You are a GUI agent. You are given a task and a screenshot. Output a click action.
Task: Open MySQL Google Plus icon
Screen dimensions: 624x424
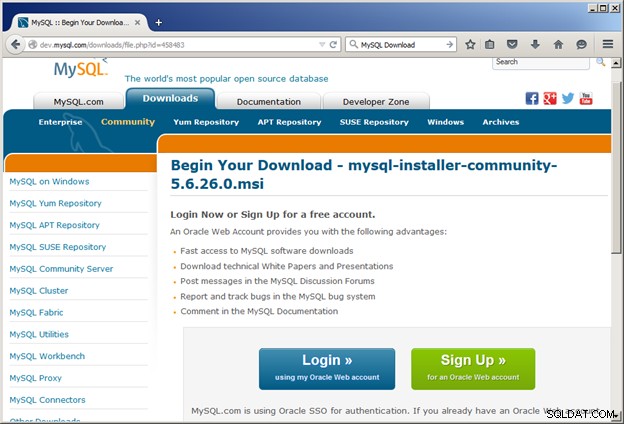point(550,98)
